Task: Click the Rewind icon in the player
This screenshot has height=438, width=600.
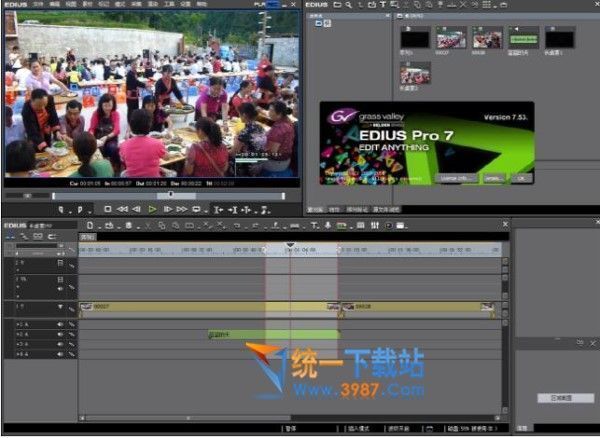Action: (123, 210)
